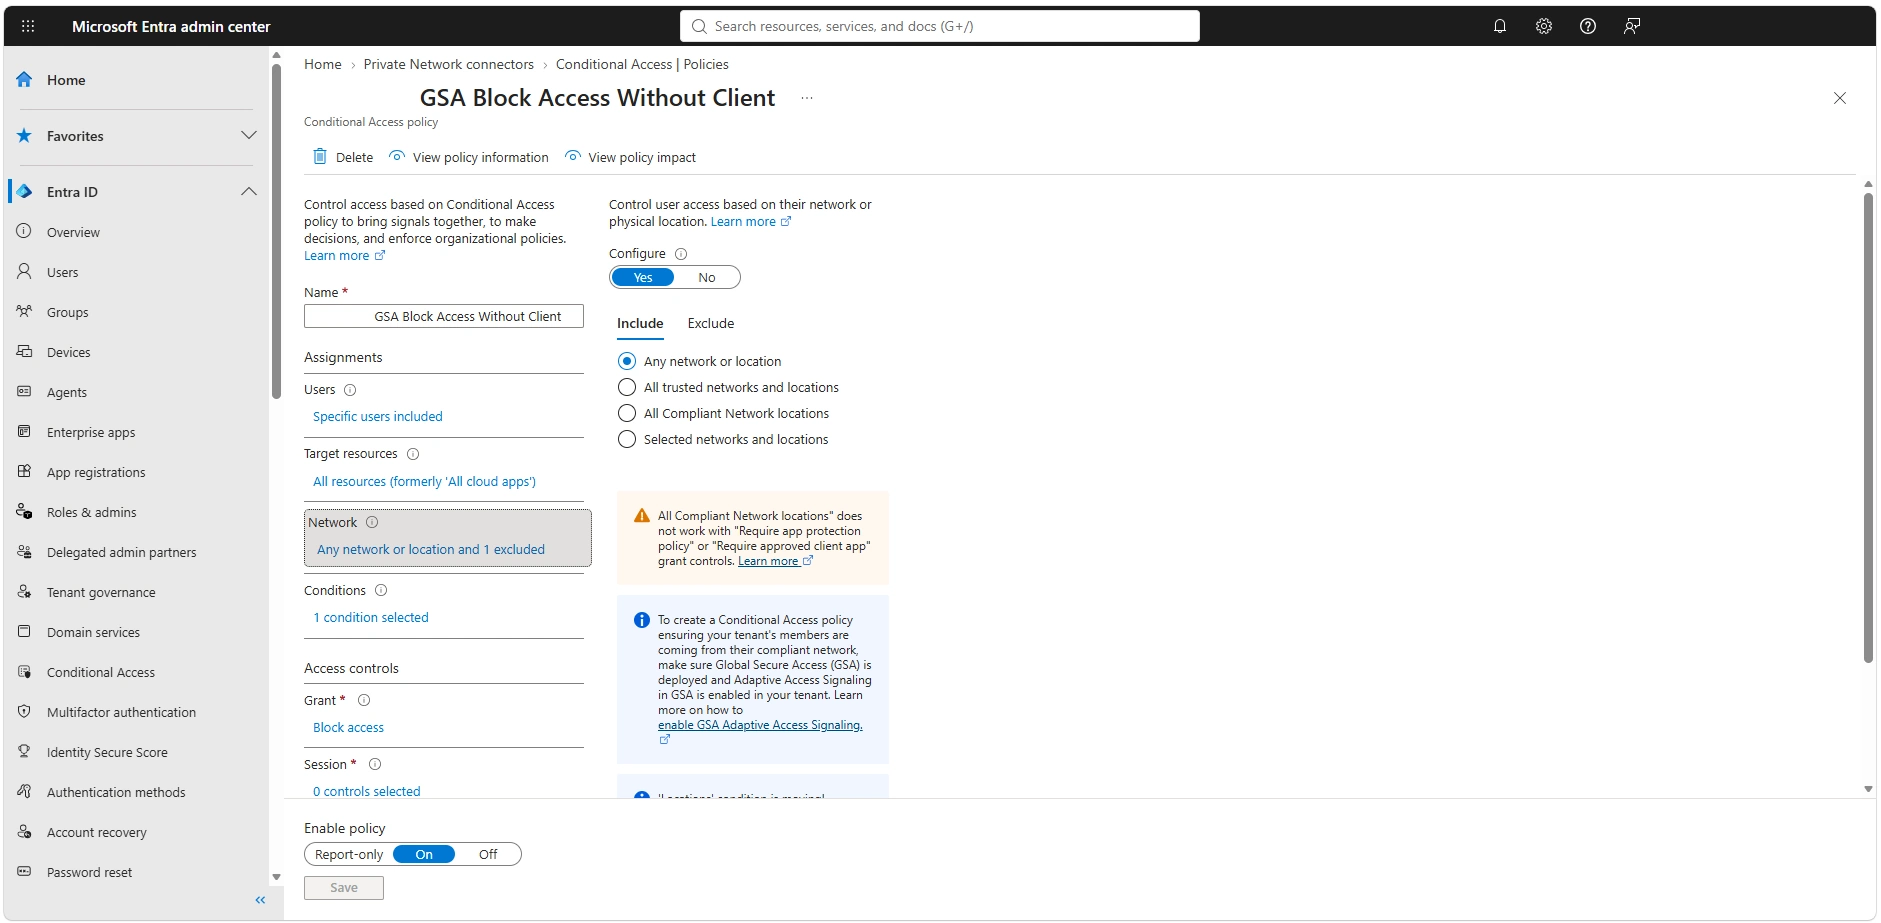
Task: Click the Target resources info icon
Action: 413,454
